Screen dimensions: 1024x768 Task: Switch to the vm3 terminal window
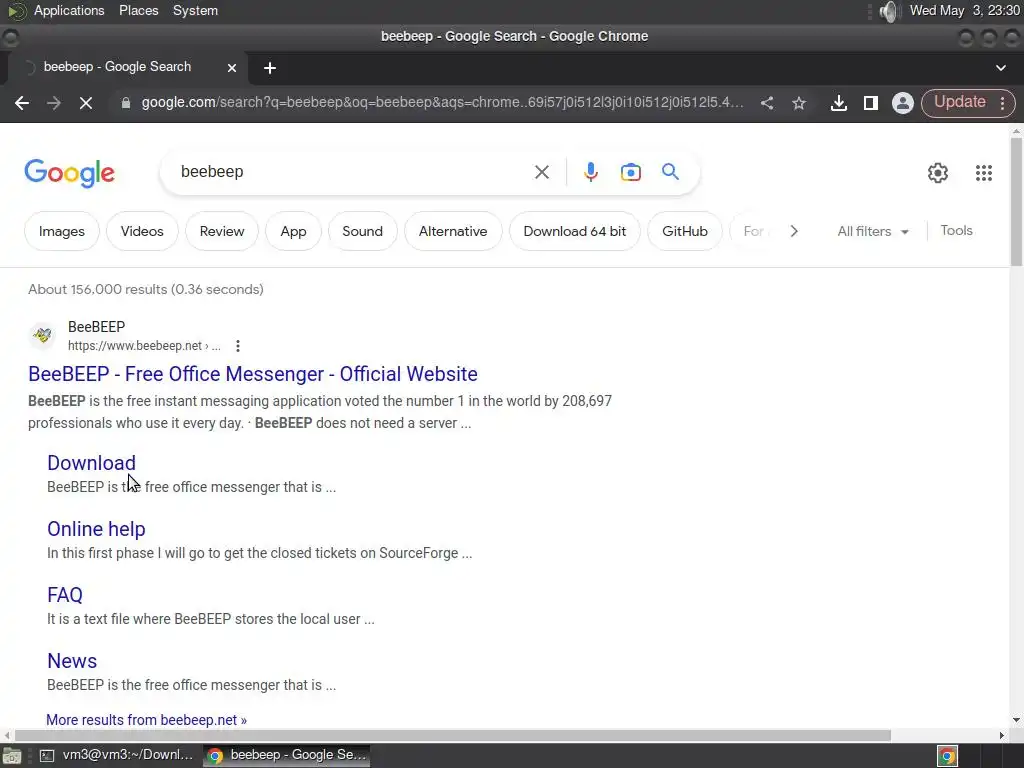(x=118, y=756)
